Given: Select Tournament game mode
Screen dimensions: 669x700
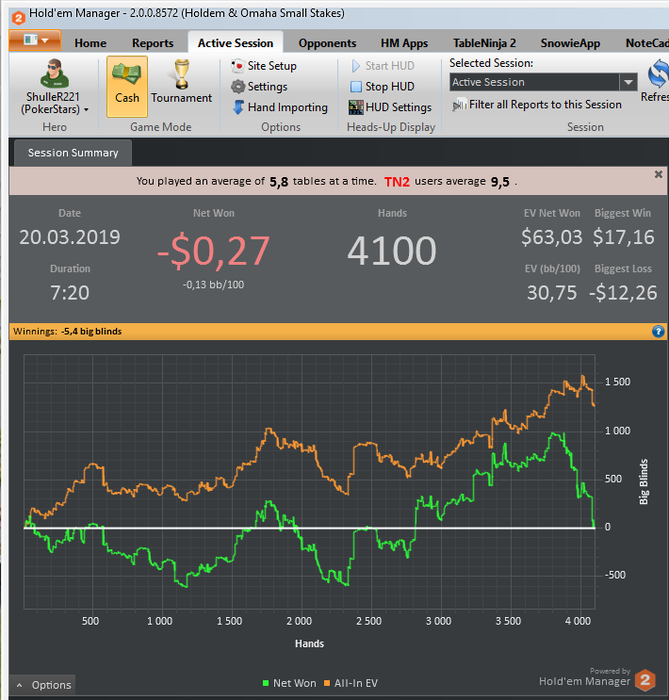Looking at the screenshot, I should [x=181, y=82].
